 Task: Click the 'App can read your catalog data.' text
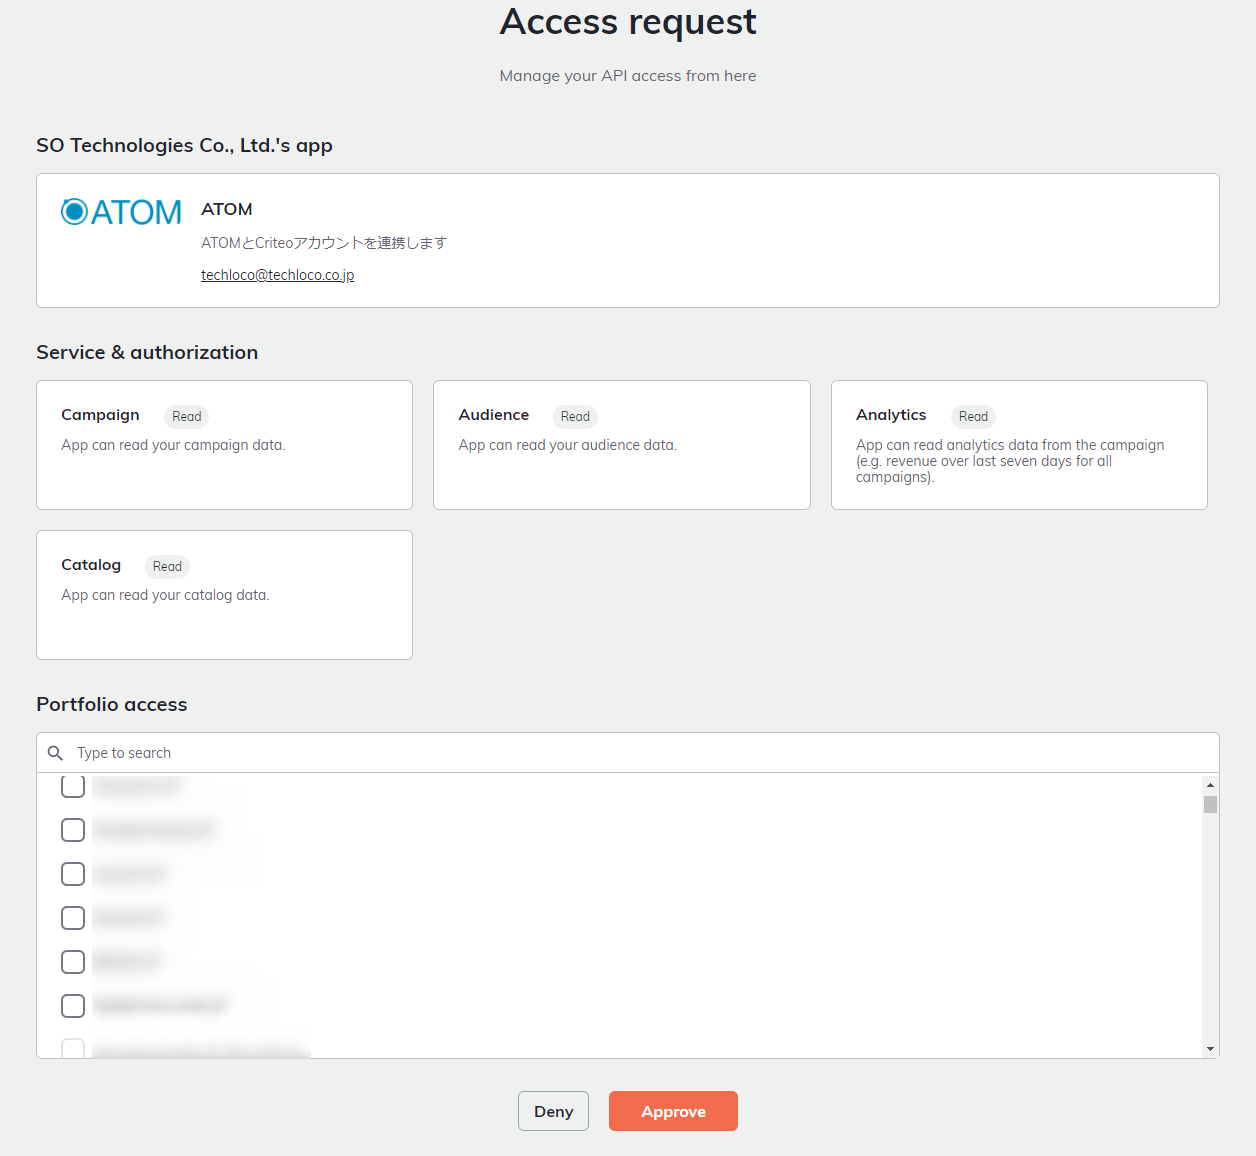pos(165,595)
